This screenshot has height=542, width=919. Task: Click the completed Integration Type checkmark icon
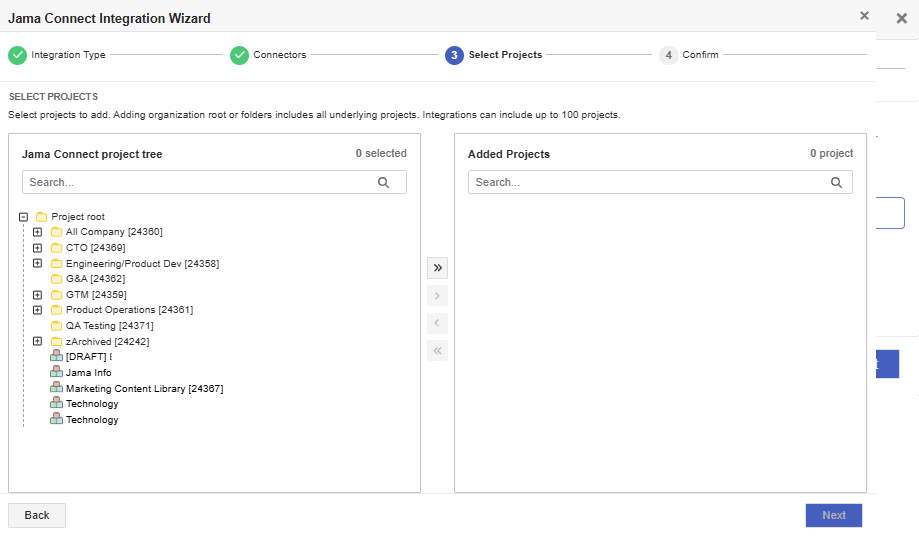pyautogui.click(x=18, y=55)
